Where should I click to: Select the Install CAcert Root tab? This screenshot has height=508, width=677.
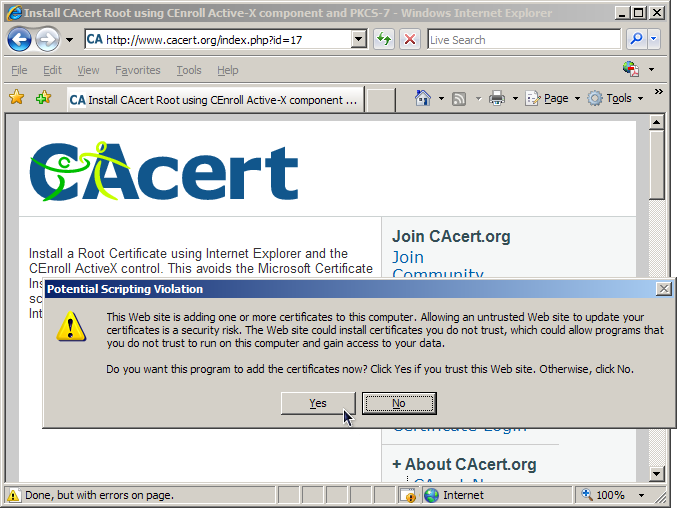click(215, 100)
